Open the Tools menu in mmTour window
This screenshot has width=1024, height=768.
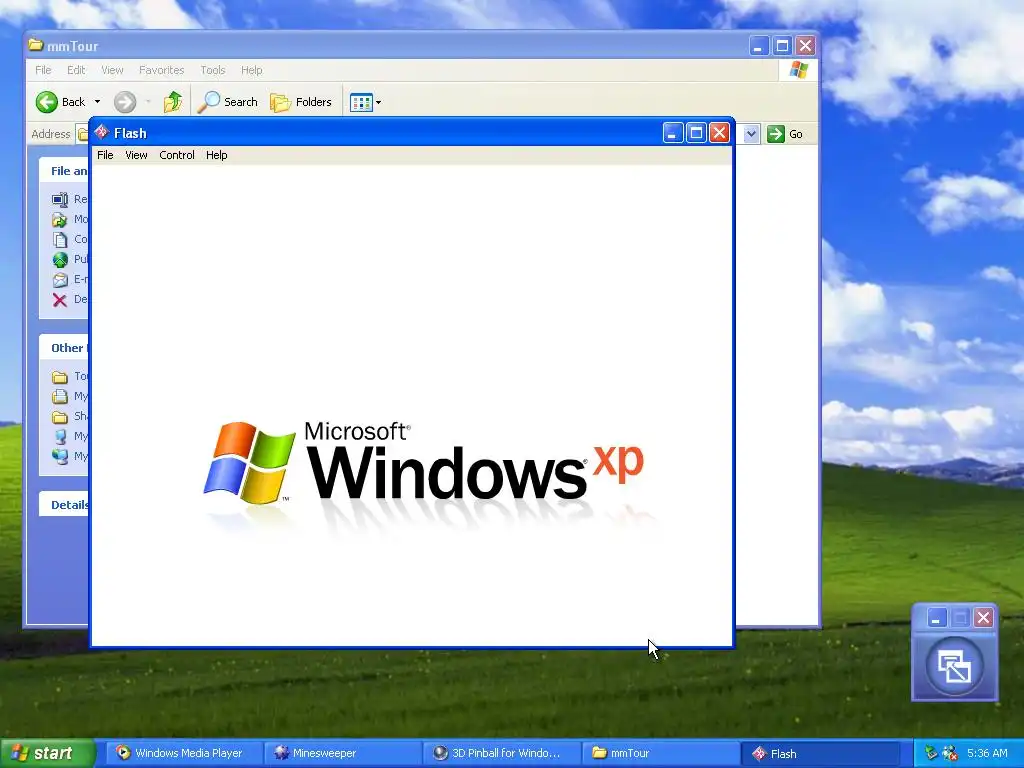tap(212, 70)
